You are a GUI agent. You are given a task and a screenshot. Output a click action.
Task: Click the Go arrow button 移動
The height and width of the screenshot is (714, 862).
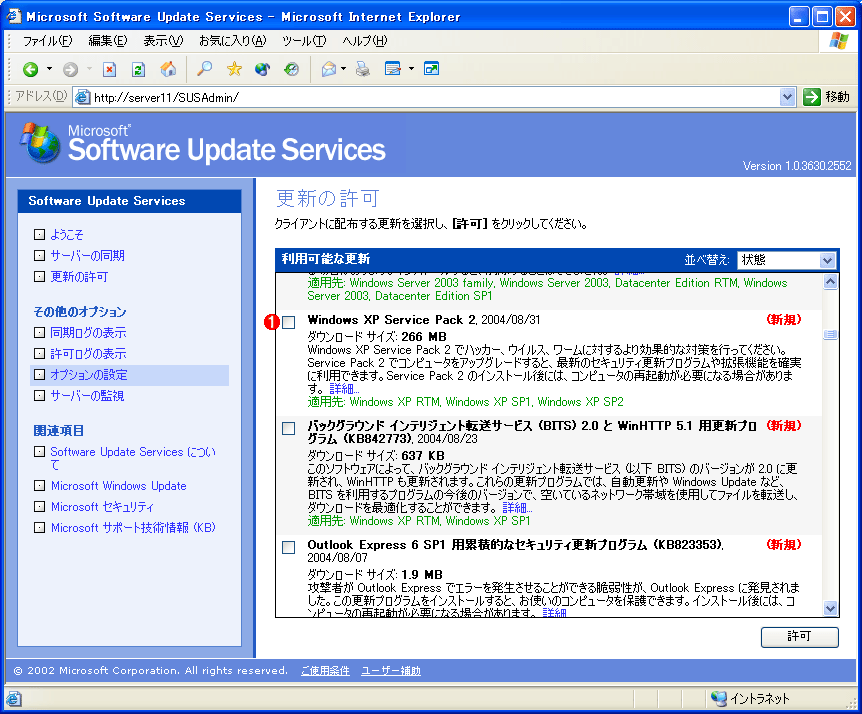point(826,97)
